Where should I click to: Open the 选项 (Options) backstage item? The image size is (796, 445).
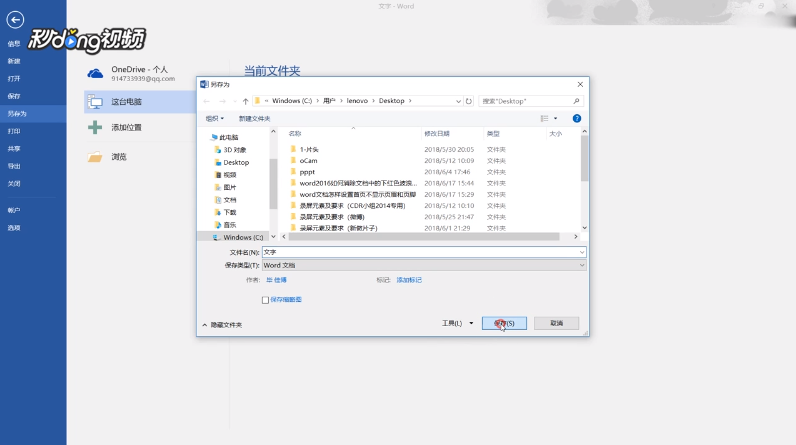pos(14,228)
